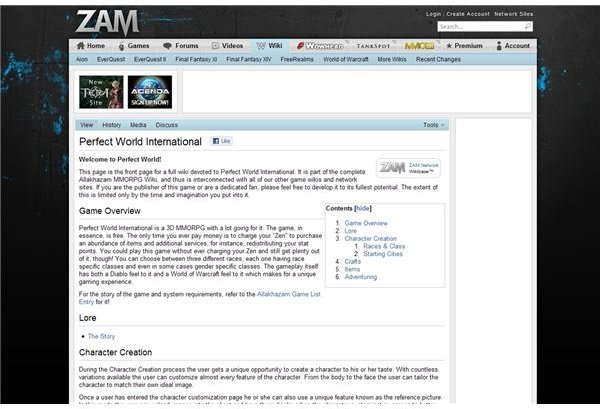Screen dimensions: 600x409
Task: Open the World of Warcraft wiki
Action: (x=346, y=59)
